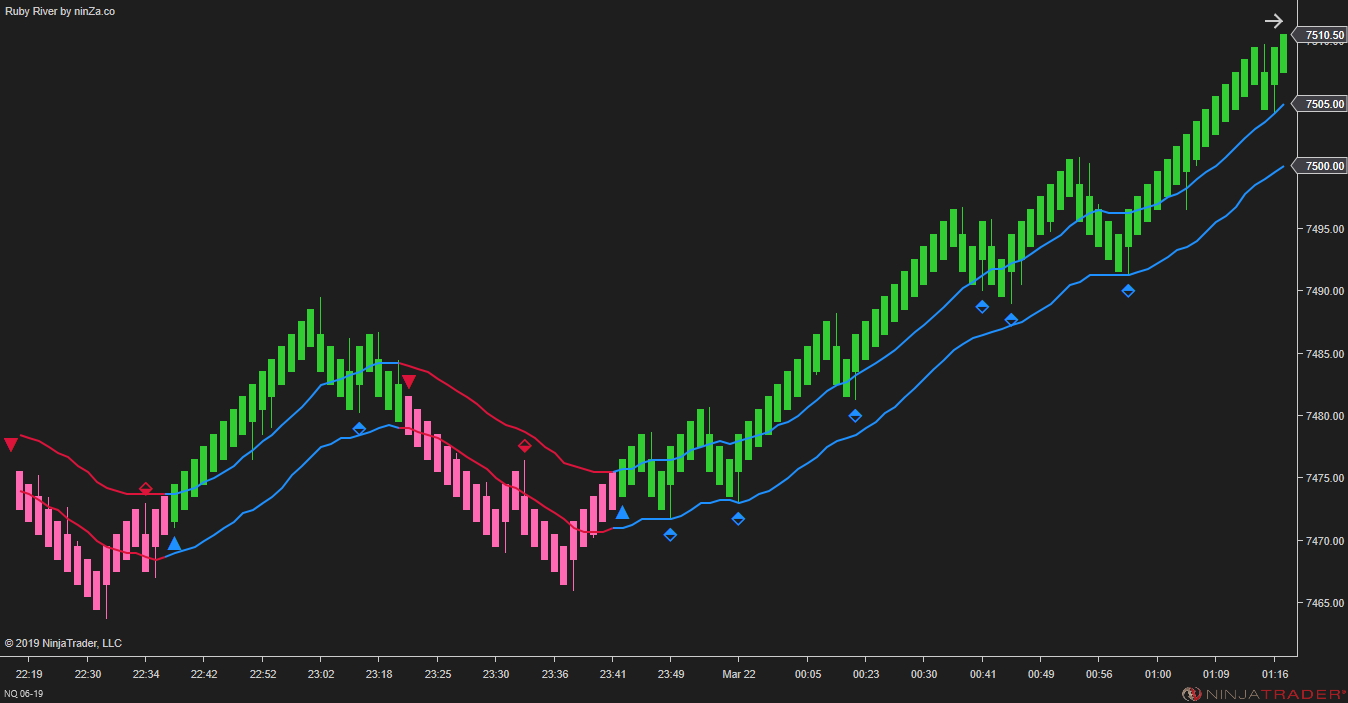Image resolution: width=1348 pixels, height=703 pixels.
Task: Click the vertical price scale on the right
Action: [x=1320, y=400]
